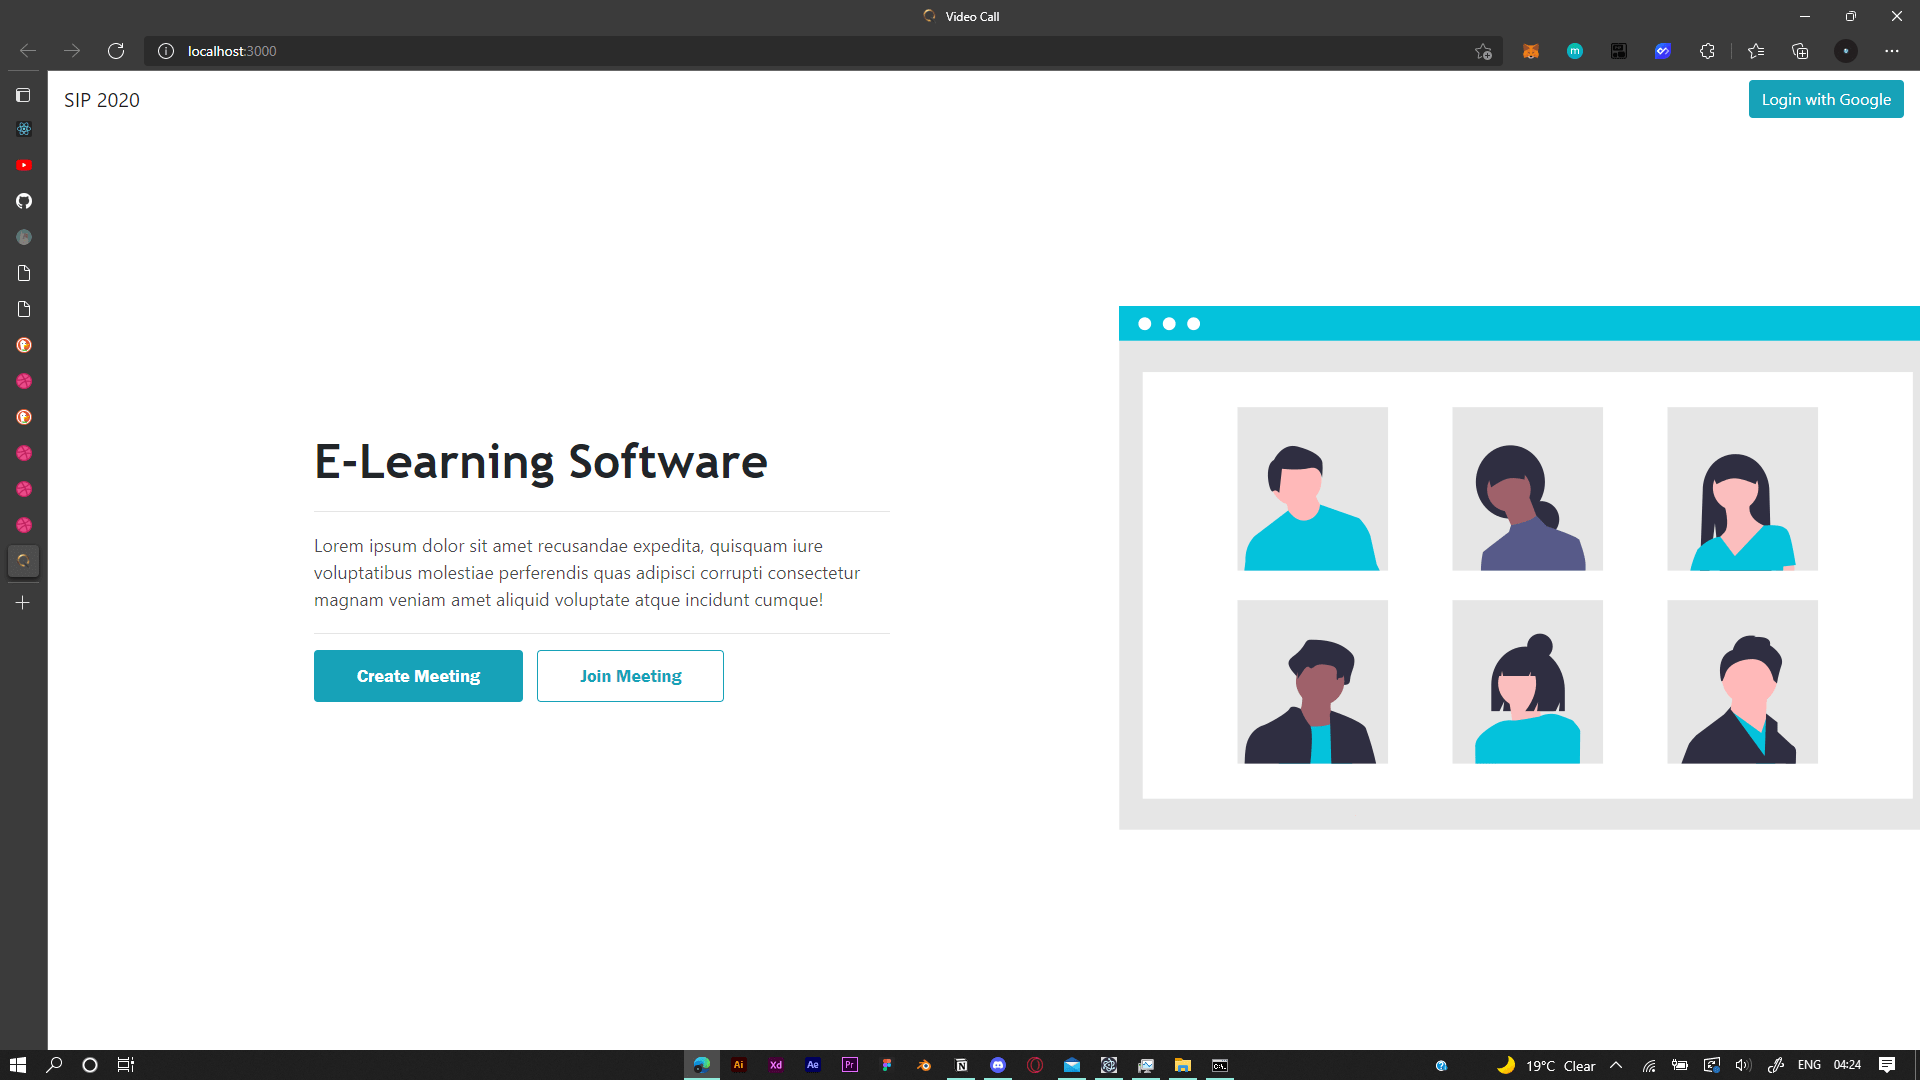Viewport: 1920px width, 1080px height.
Task: Open the Favorites list icon
Action: 1756,51
